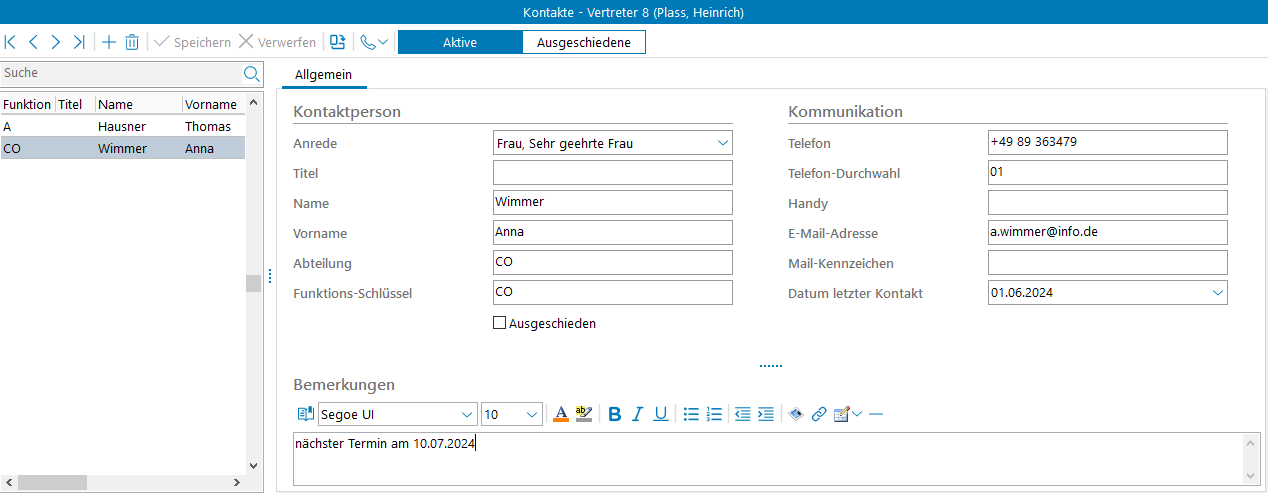Open the Datum letzter Kontakt date picker

click(x=1217, y=293)
